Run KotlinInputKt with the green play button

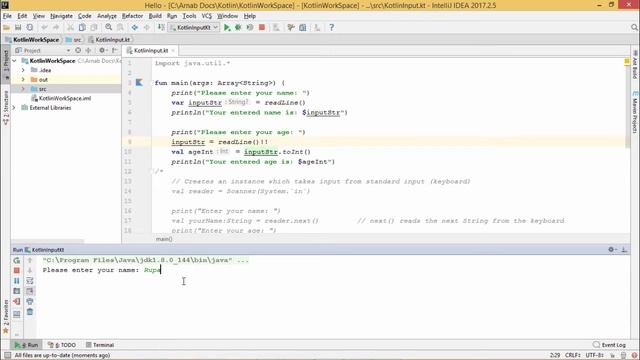click(227, 27)
